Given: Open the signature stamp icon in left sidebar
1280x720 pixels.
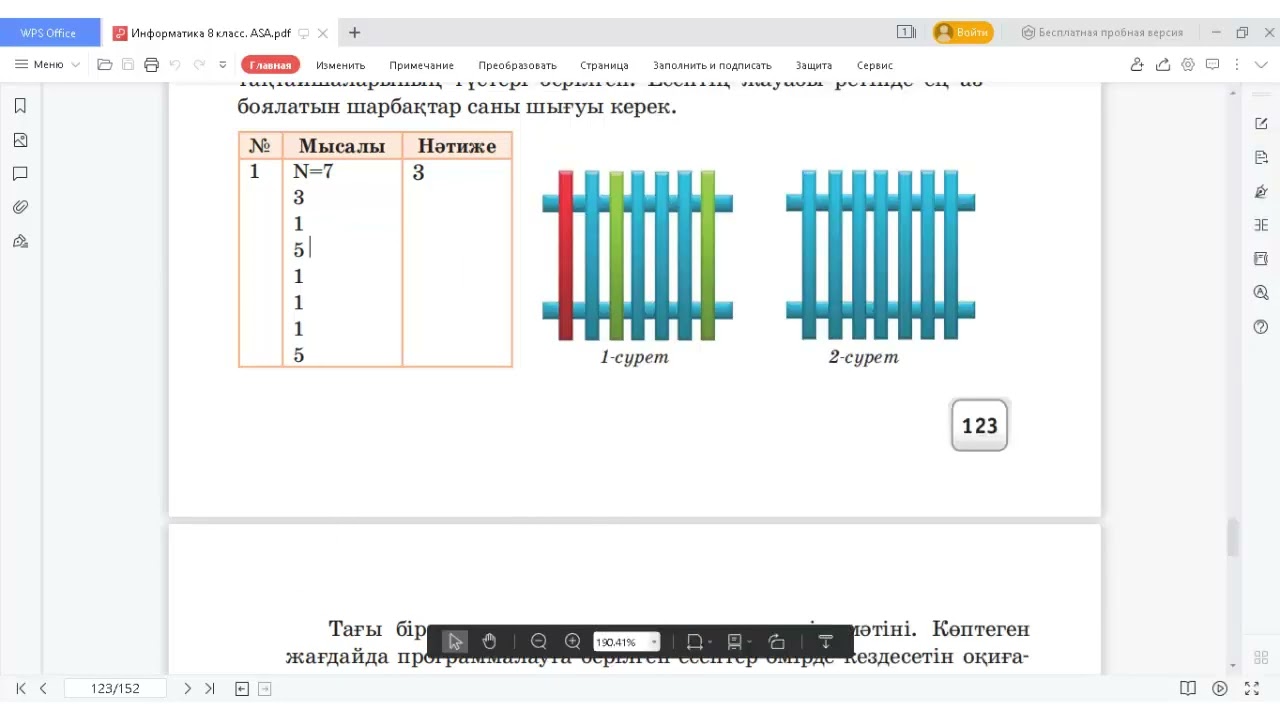Looking at the screenshot, I should (x=20, y=241).
